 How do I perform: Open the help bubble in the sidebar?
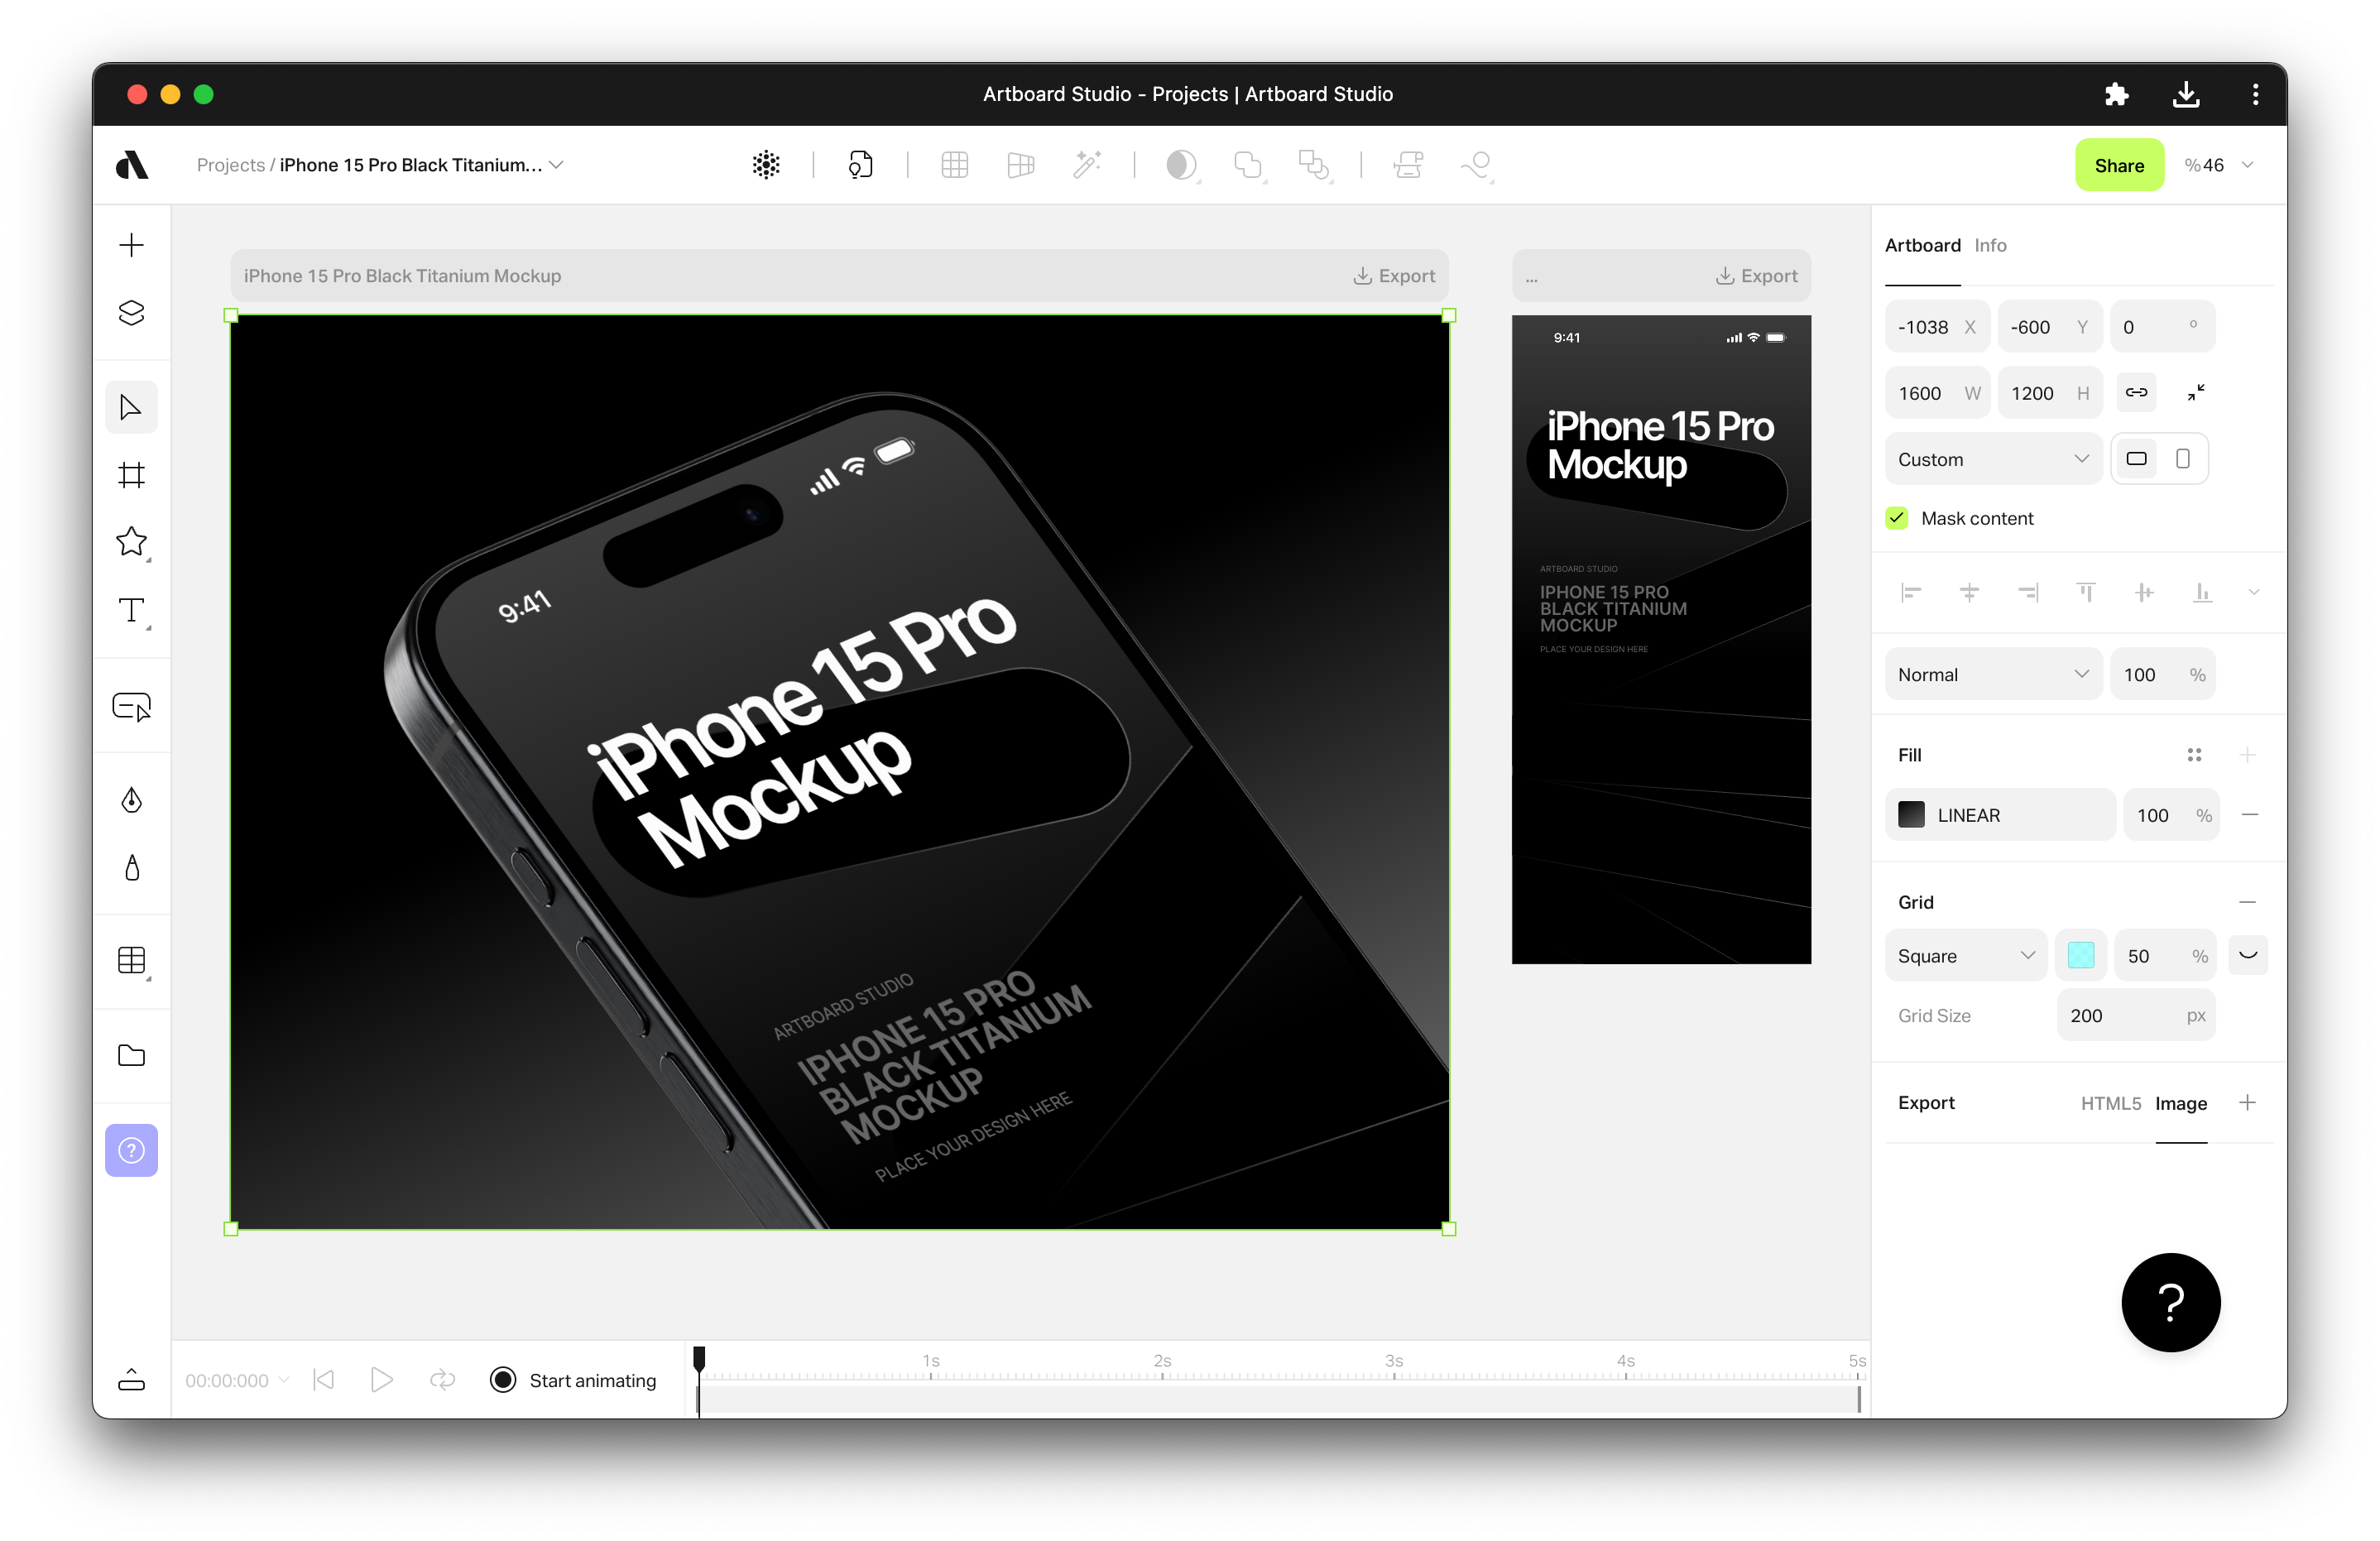[x=131, y=1150]
